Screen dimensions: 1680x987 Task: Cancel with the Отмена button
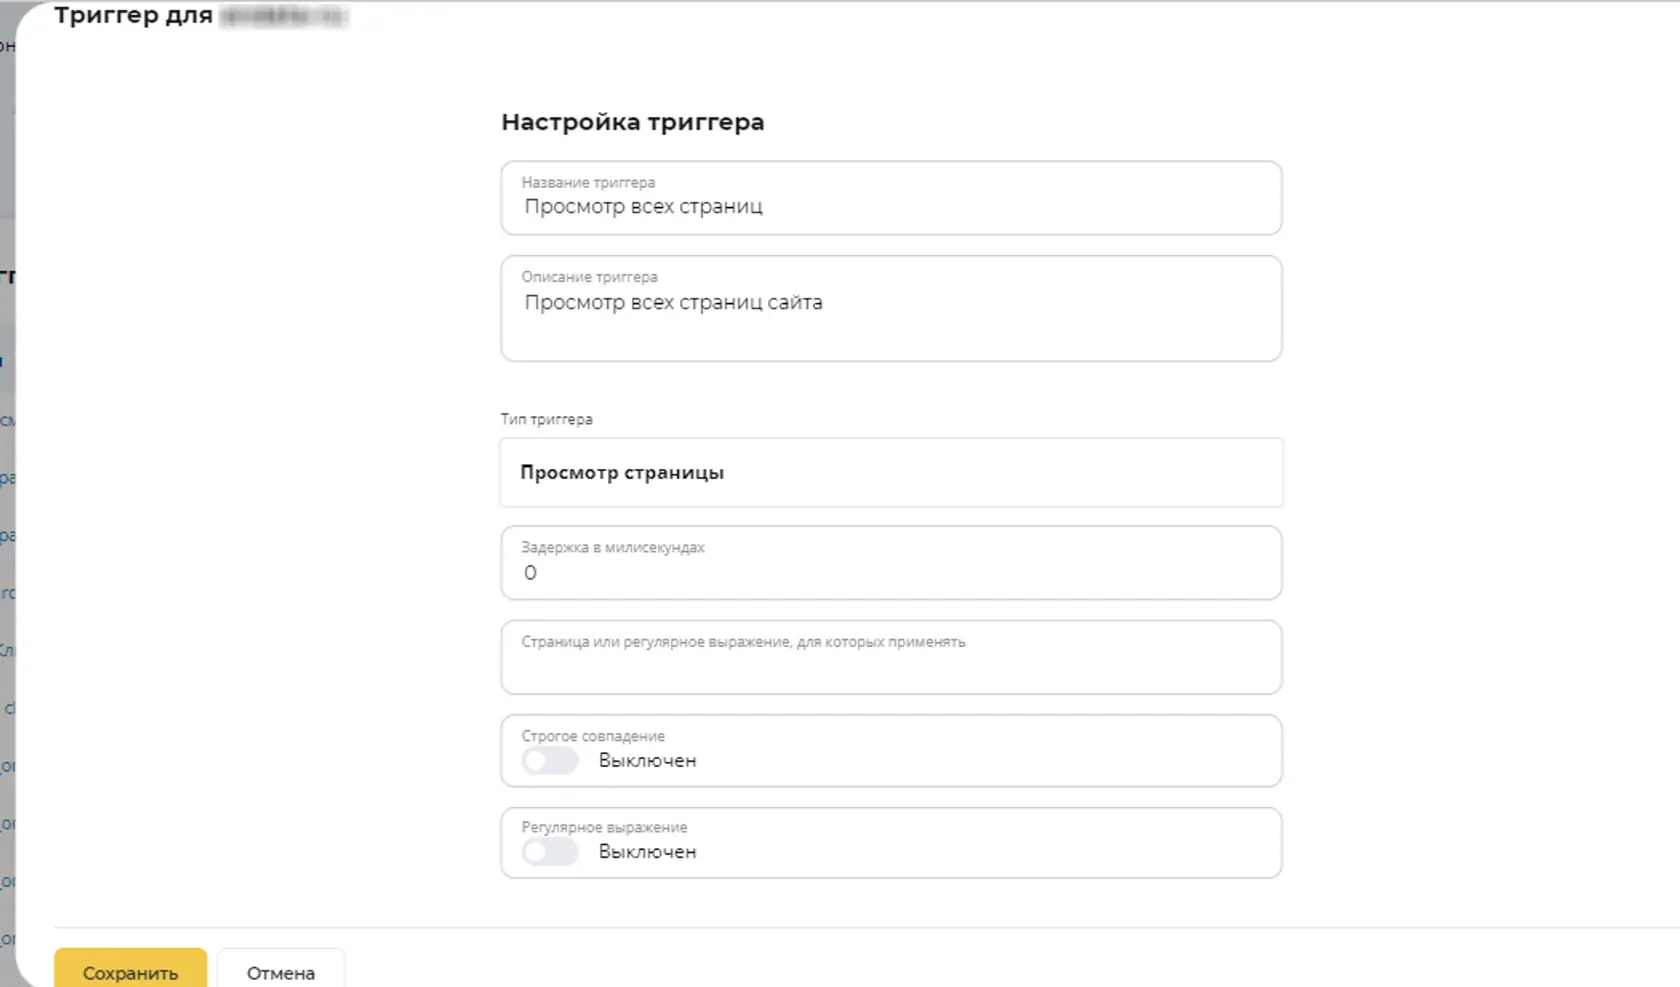point(281,970)
